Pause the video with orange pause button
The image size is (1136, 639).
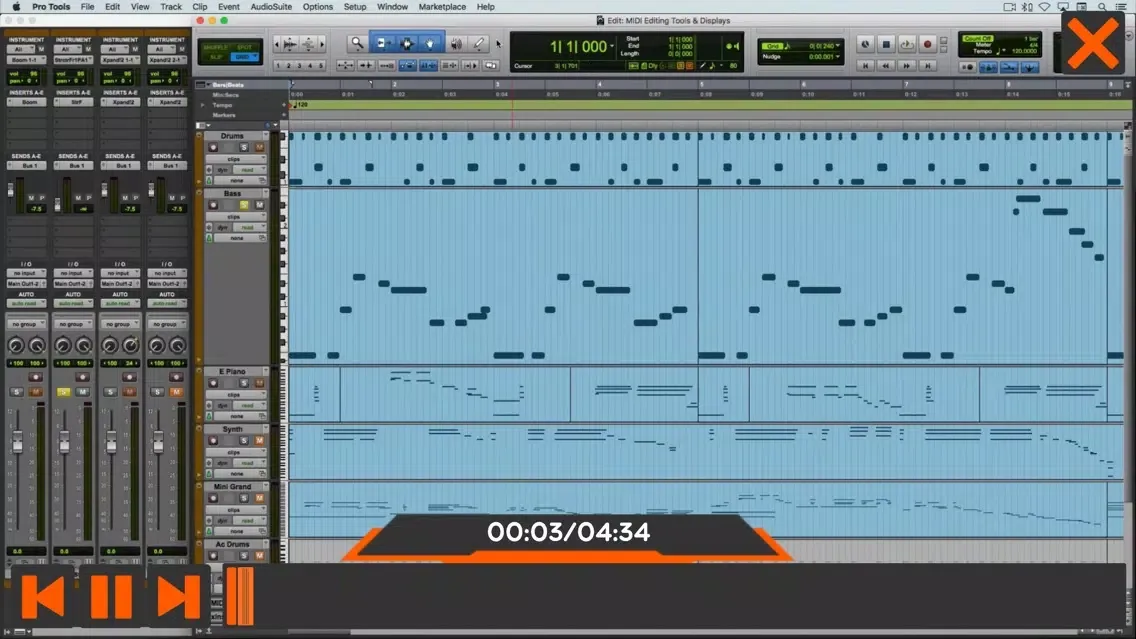pos(111,597)
